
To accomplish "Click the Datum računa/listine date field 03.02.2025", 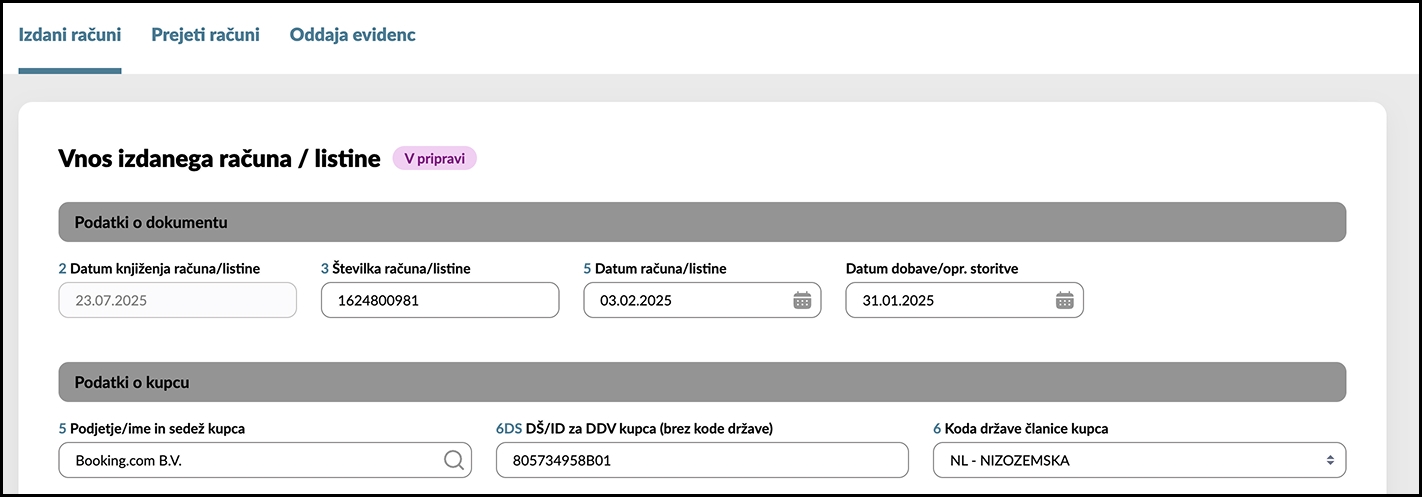I will pyautogui.click(x=702, y=300).
